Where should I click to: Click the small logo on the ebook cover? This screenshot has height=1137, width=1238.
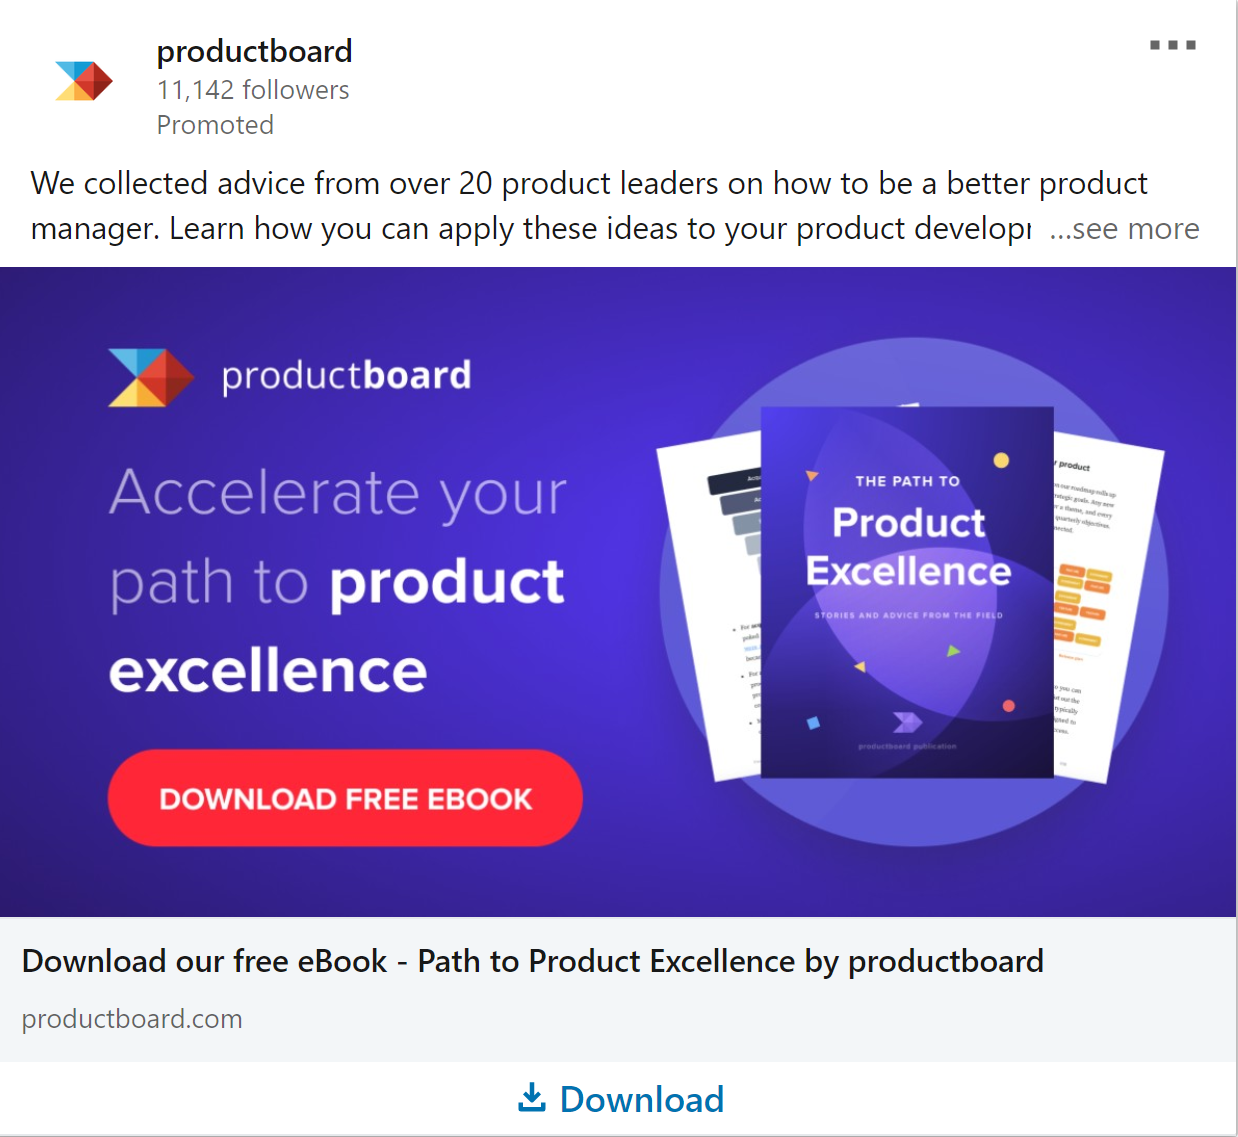coord(907,722)
